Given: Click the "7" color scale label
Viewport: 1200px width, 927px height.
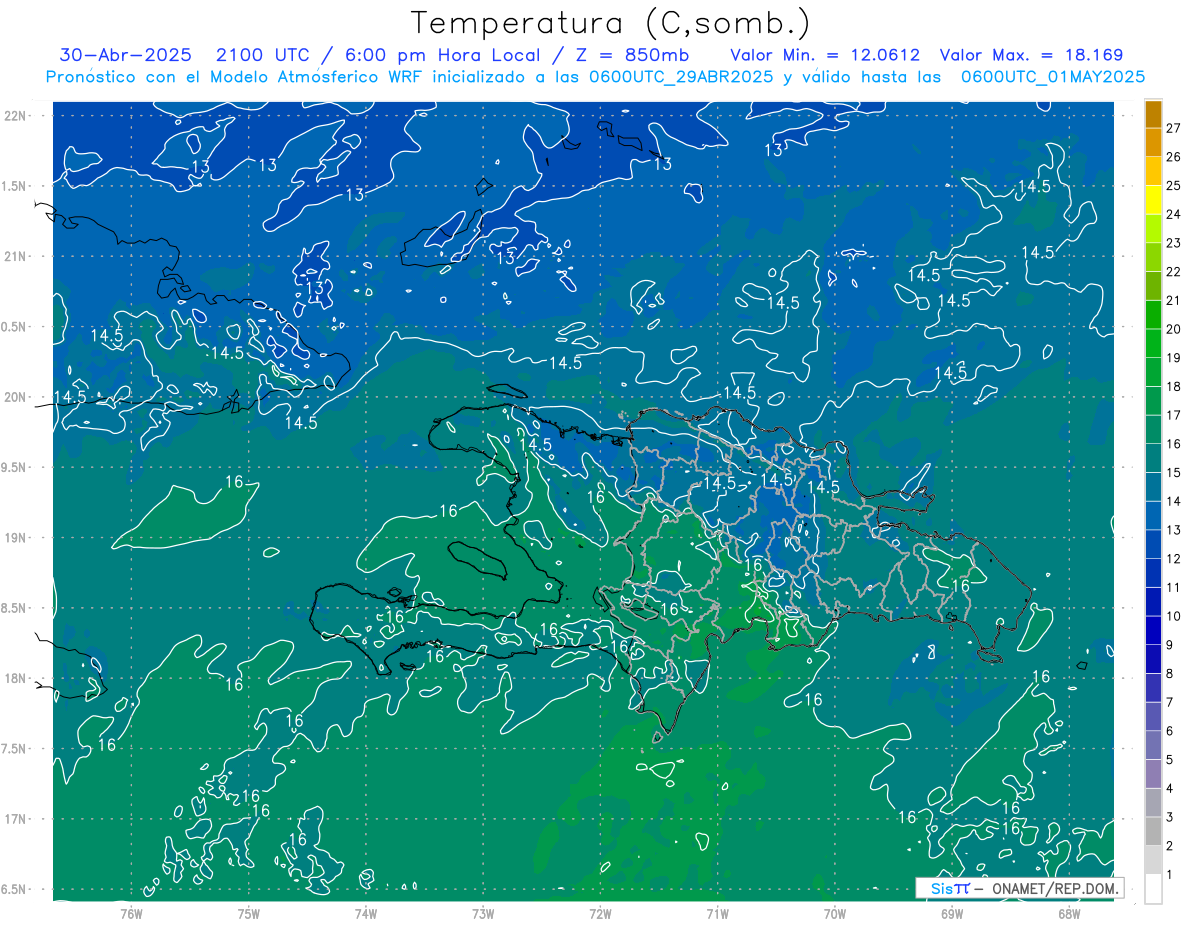Looking at the screenshot, I should click(1169, 702).
